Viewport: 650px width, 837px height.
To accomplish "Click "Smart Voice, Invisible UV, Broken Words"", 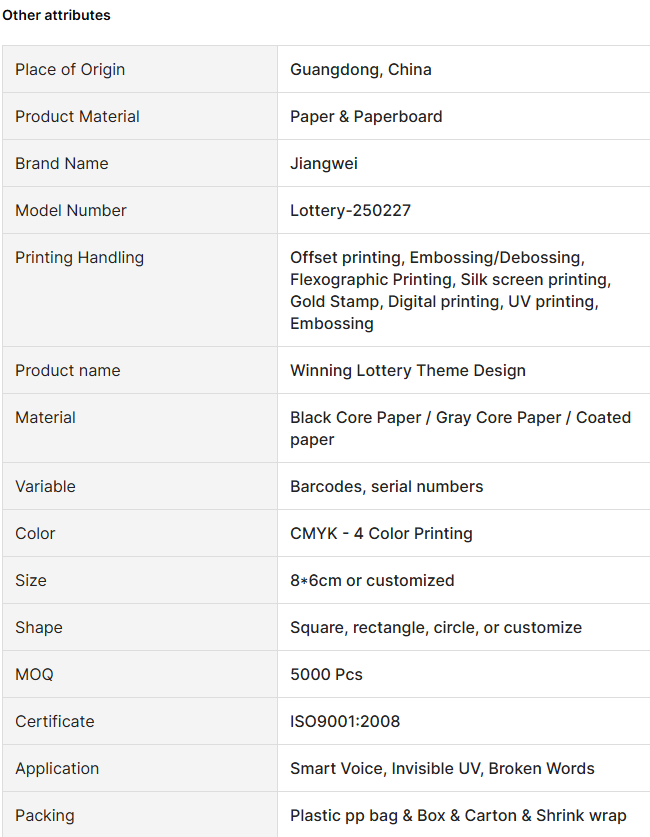I will coord(442,768).
